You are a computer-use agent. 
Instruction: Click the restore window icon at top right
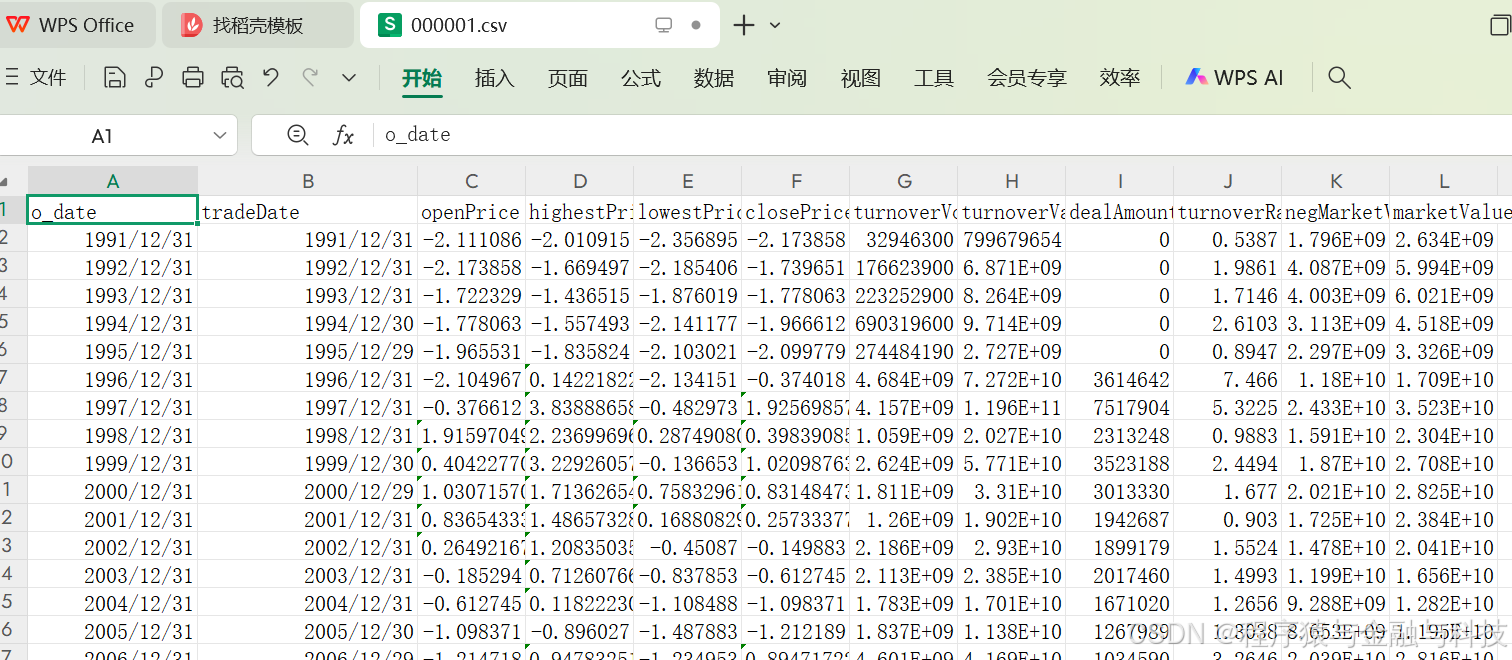point(1500,25)
